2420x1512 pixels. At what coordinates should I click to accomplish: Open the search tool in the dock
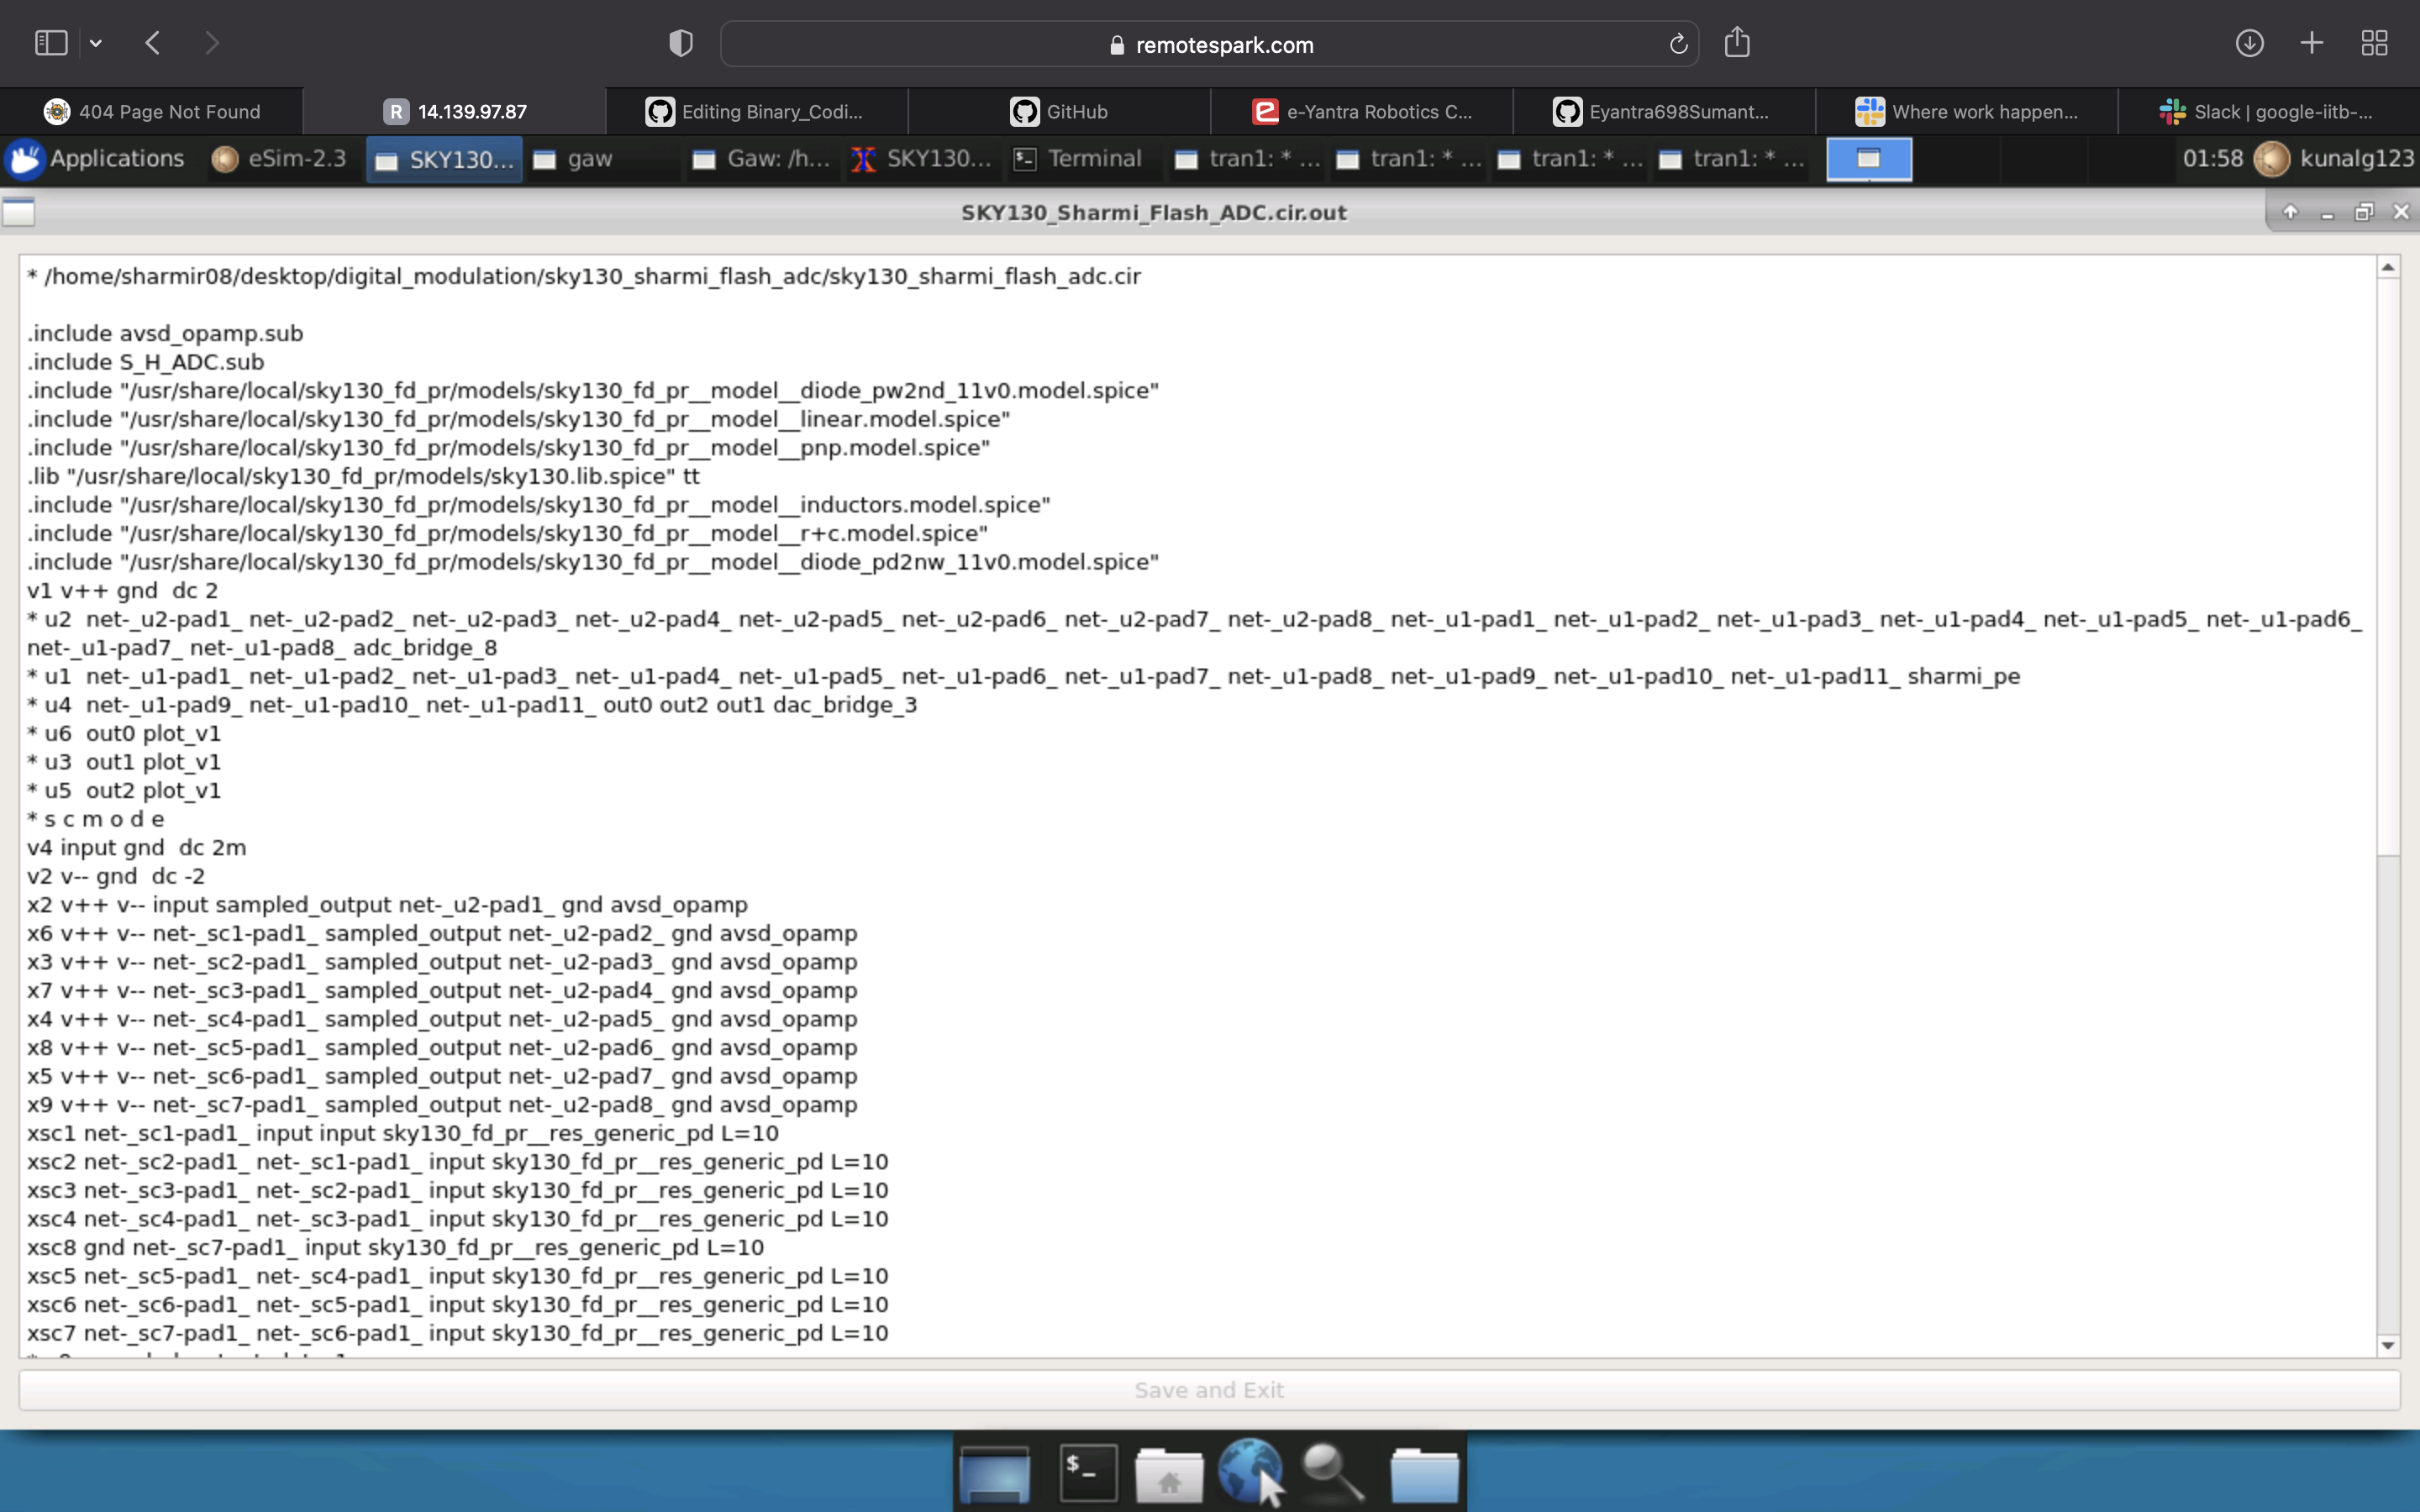pyautogui.click(x=1333, y=1472)
